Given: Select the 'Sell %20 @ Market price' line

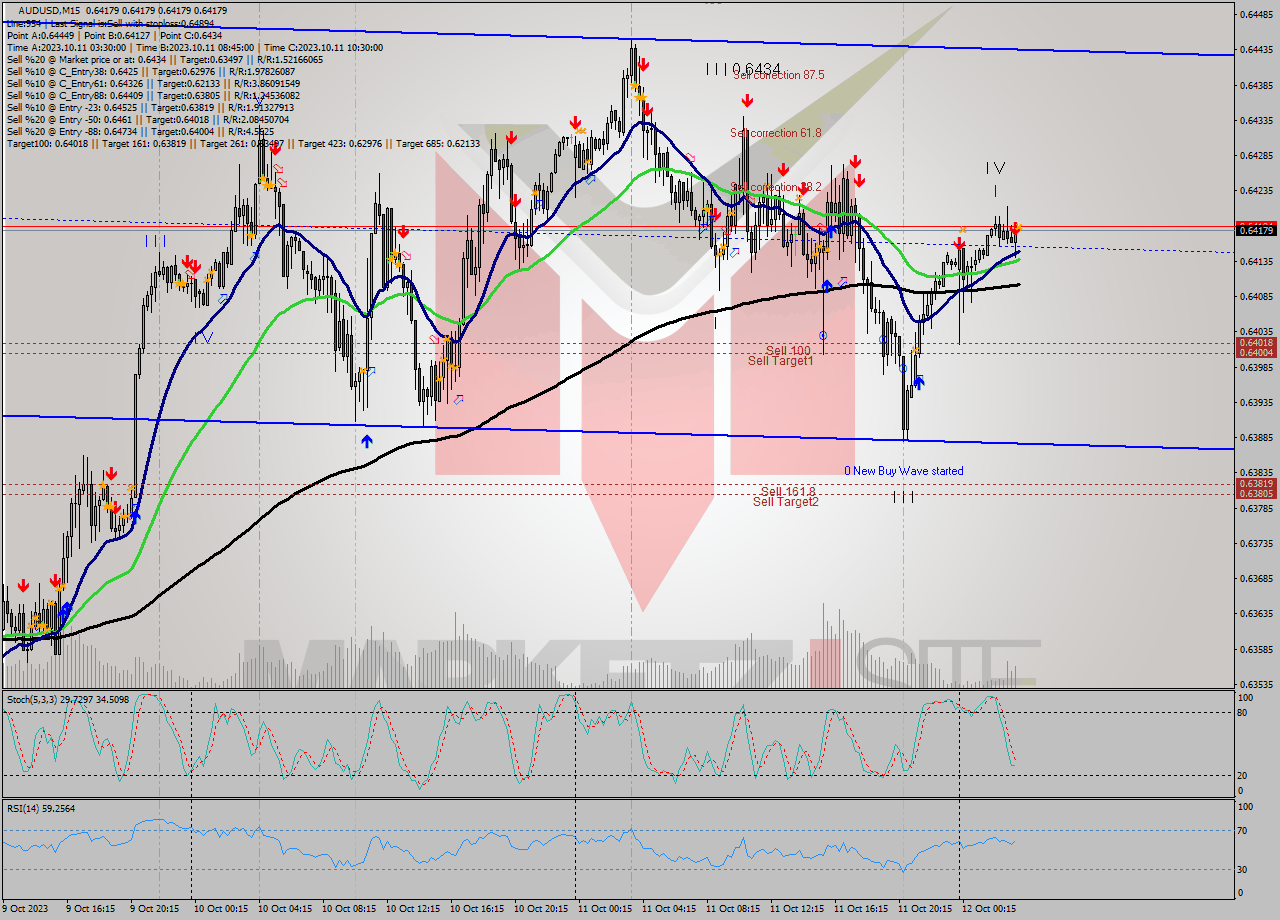Looking at the screenshot, I should [165, 59].
